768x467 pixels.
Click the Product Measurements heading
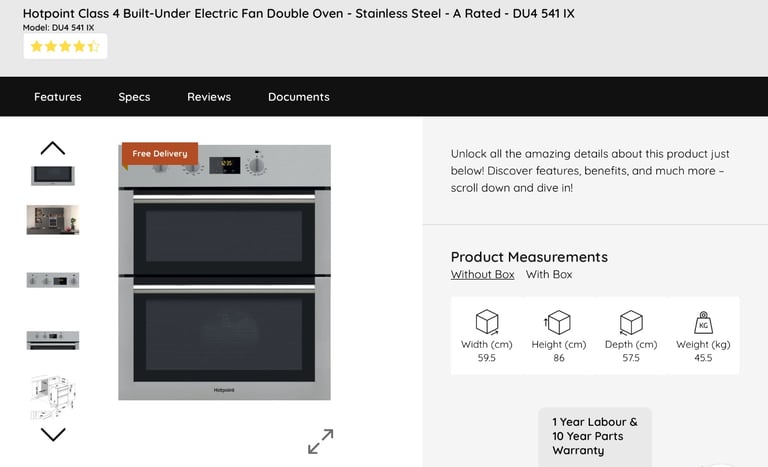point(529,257)
